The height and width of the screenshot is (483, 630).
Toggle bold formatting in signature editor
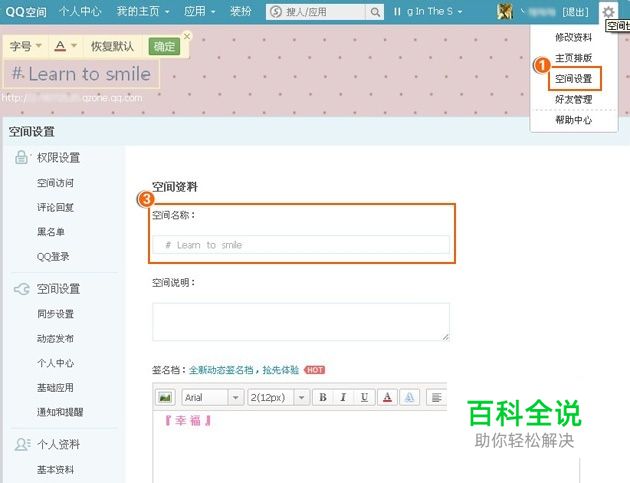click(323, 397)
